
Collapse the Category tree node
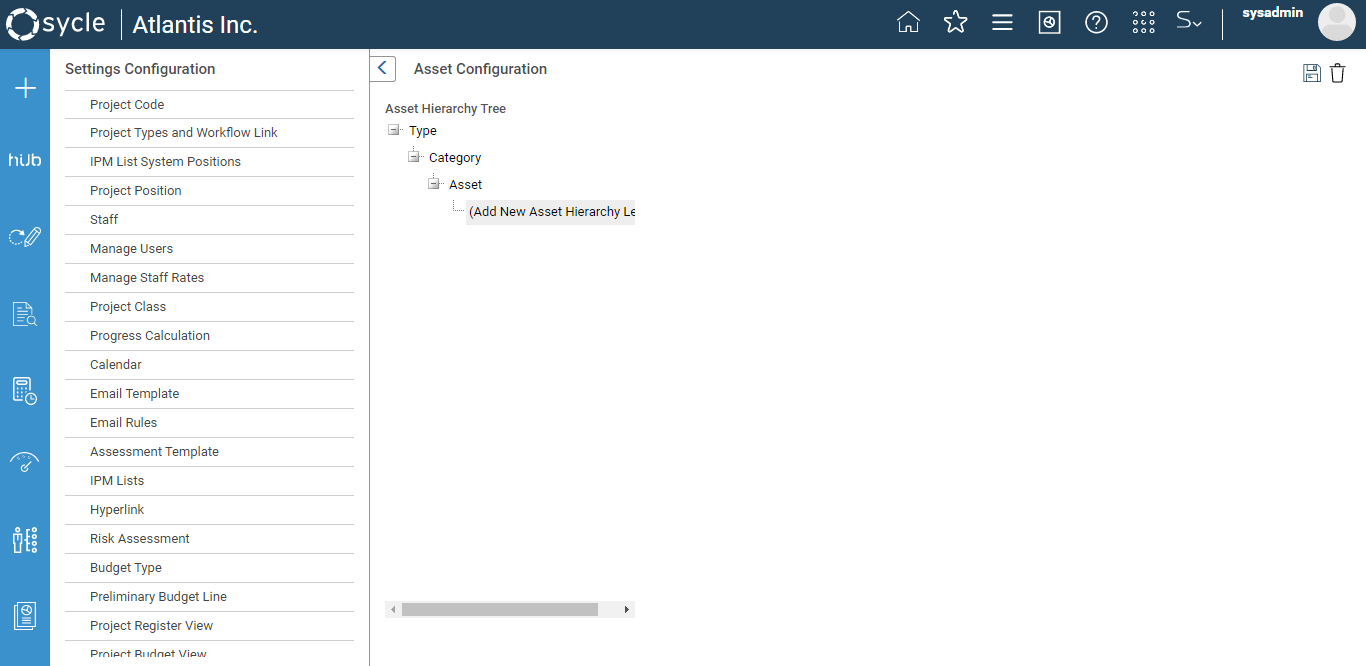tap(414, 157)
